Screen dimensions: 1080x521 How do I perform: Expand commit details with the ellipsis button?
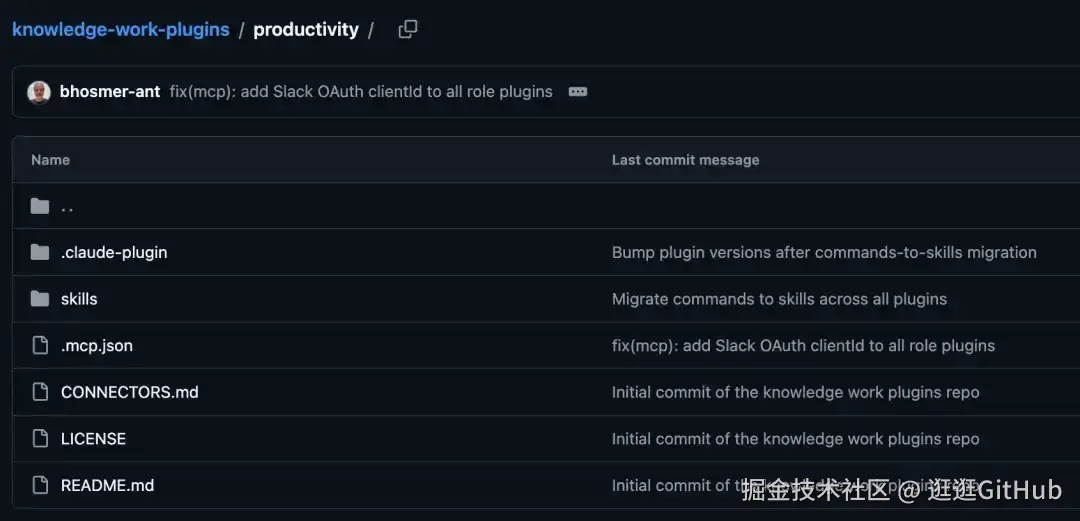point(578,92)
